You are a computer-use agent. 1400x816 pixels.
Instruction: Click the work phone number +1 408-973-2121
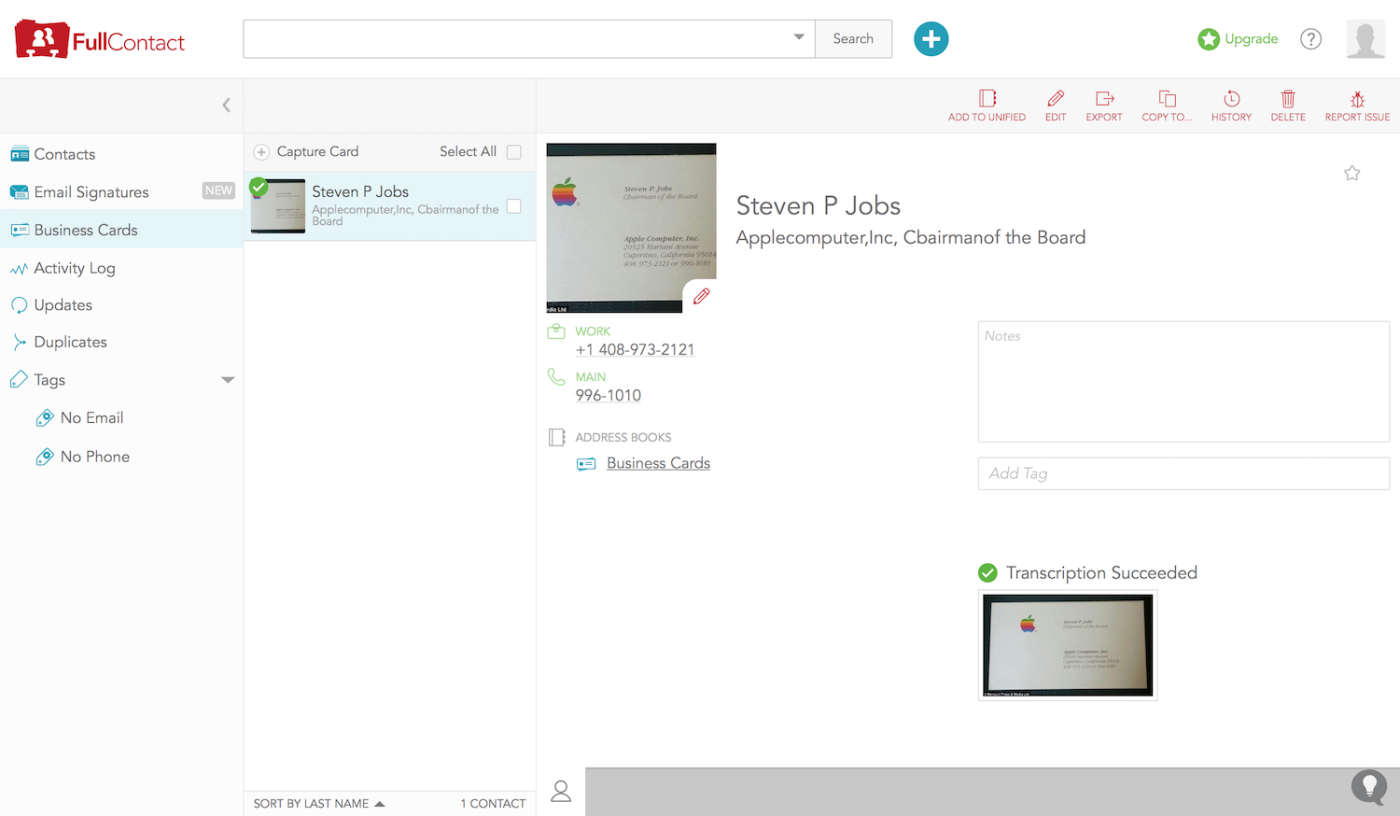click(x=635, y=350)
